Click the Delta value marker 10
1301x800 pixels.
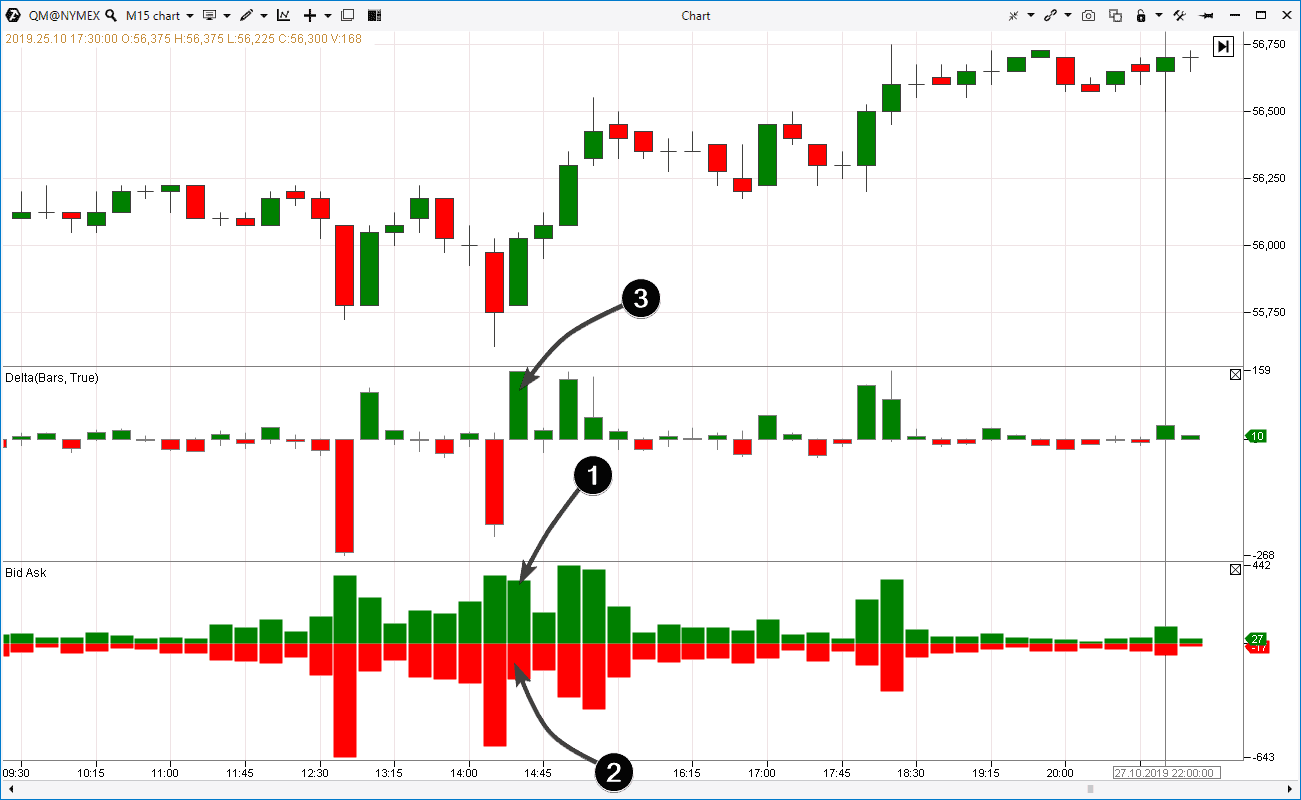point(1256,436)
